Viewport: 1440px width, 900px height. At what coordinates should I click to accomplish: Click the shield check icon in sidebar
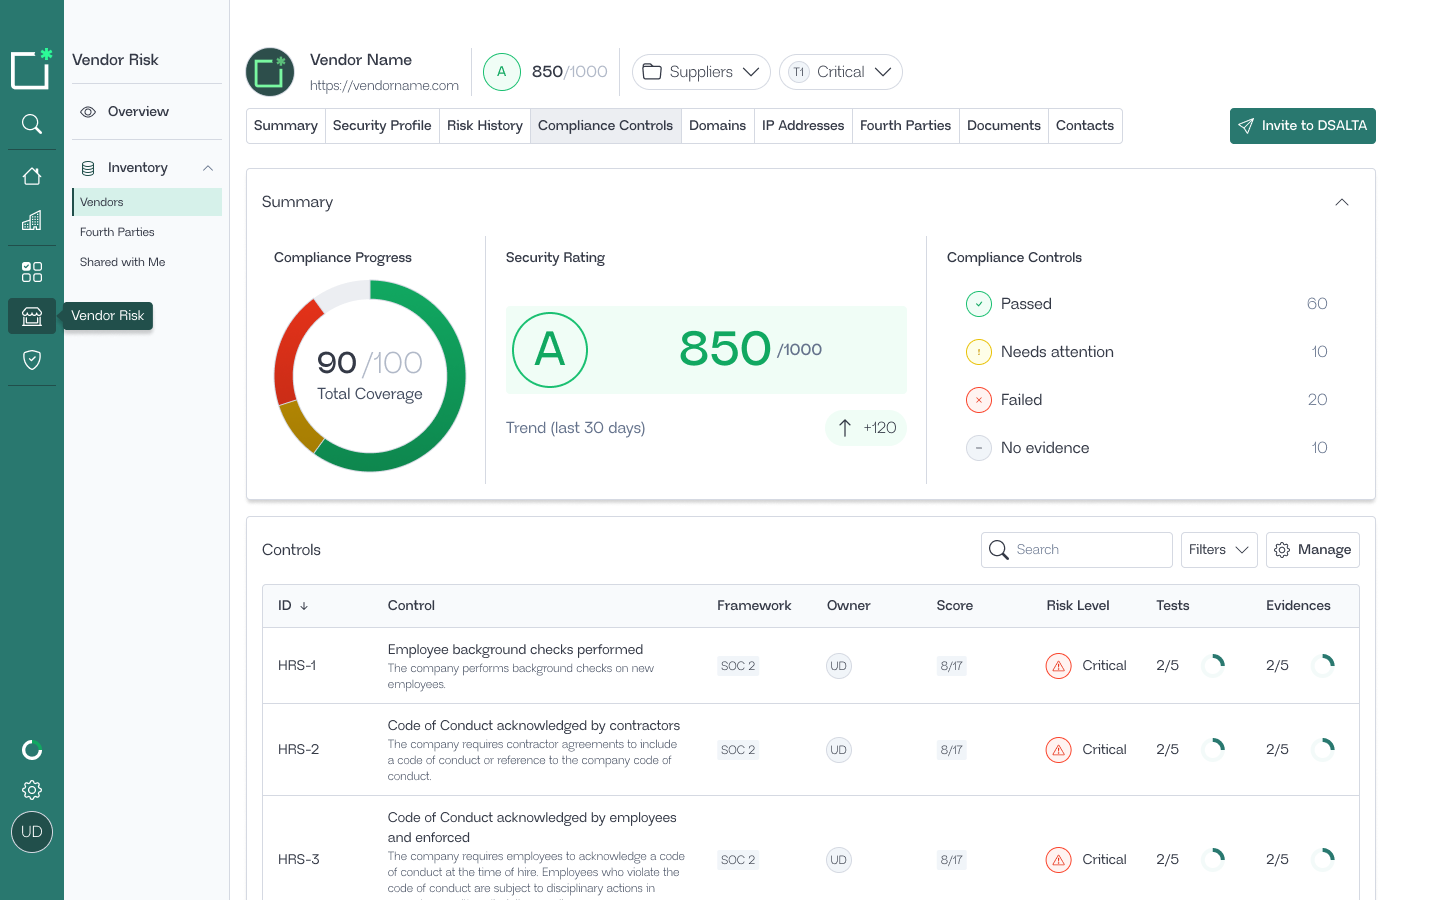(x=32, y=360)
